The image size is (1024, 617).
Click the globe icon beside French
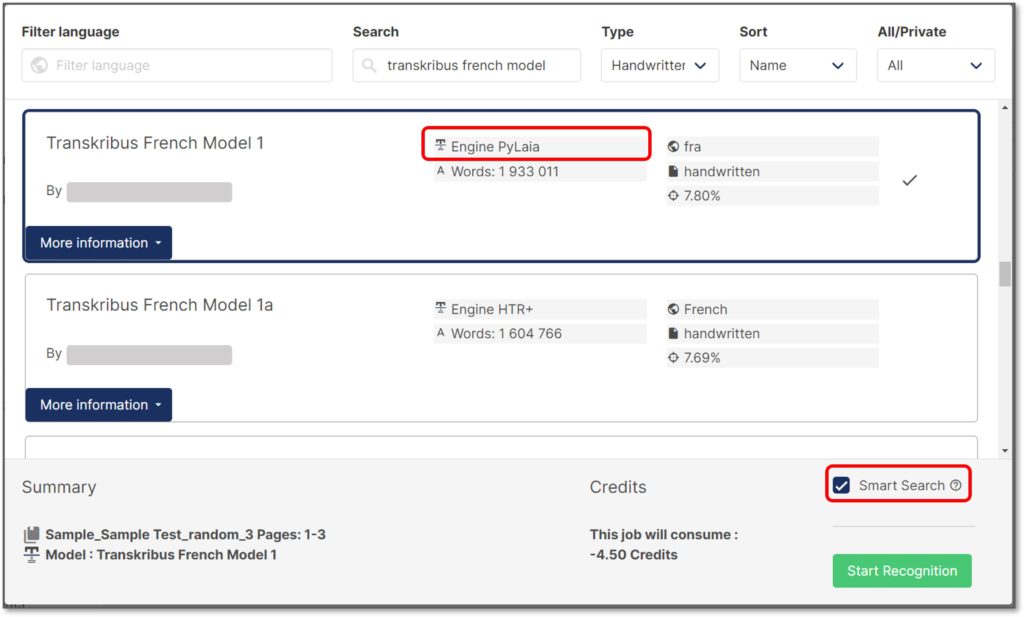(673, 309)
